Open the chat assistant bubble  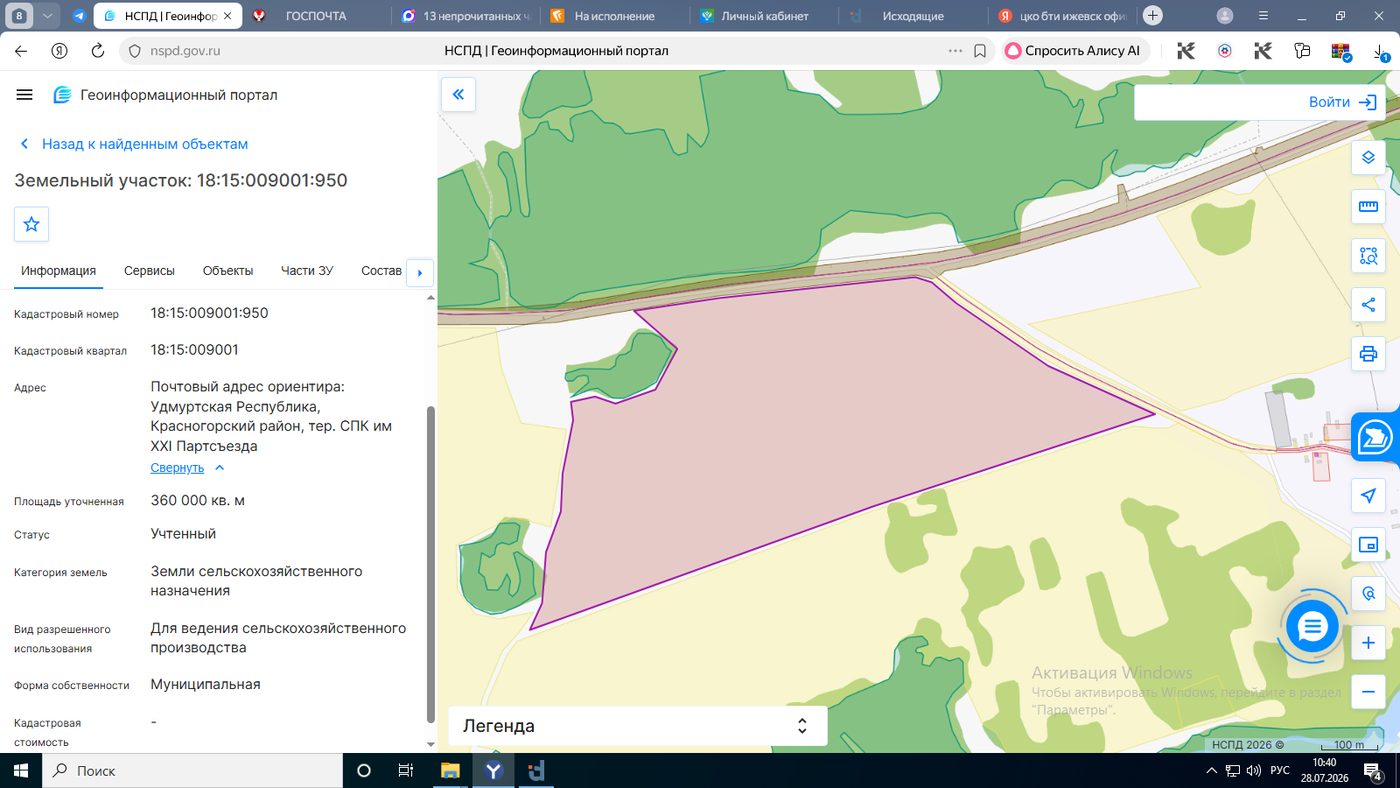pos(1312,628)
